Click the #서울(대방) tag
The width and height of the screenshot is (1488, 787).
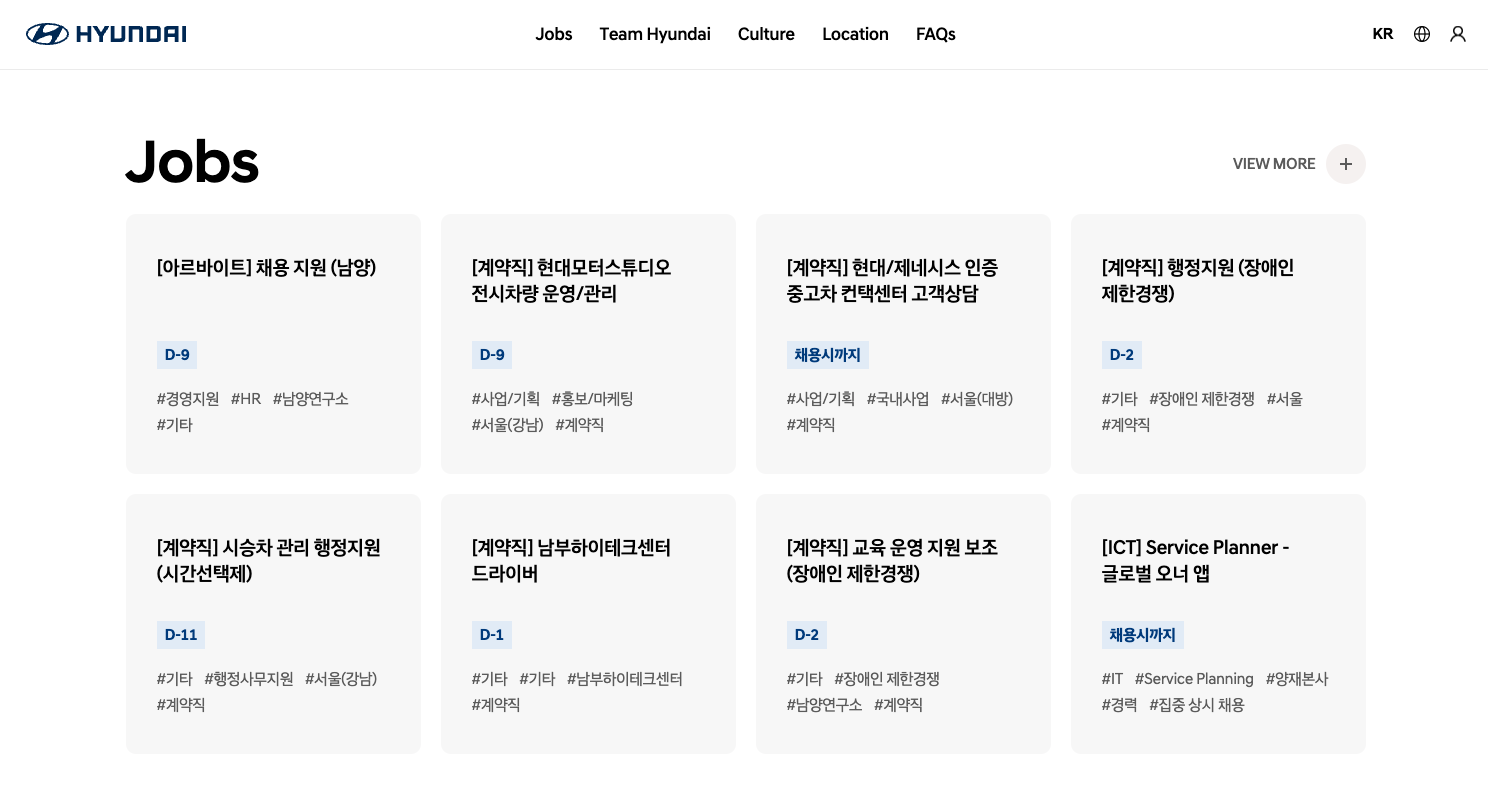click(977, 399)
